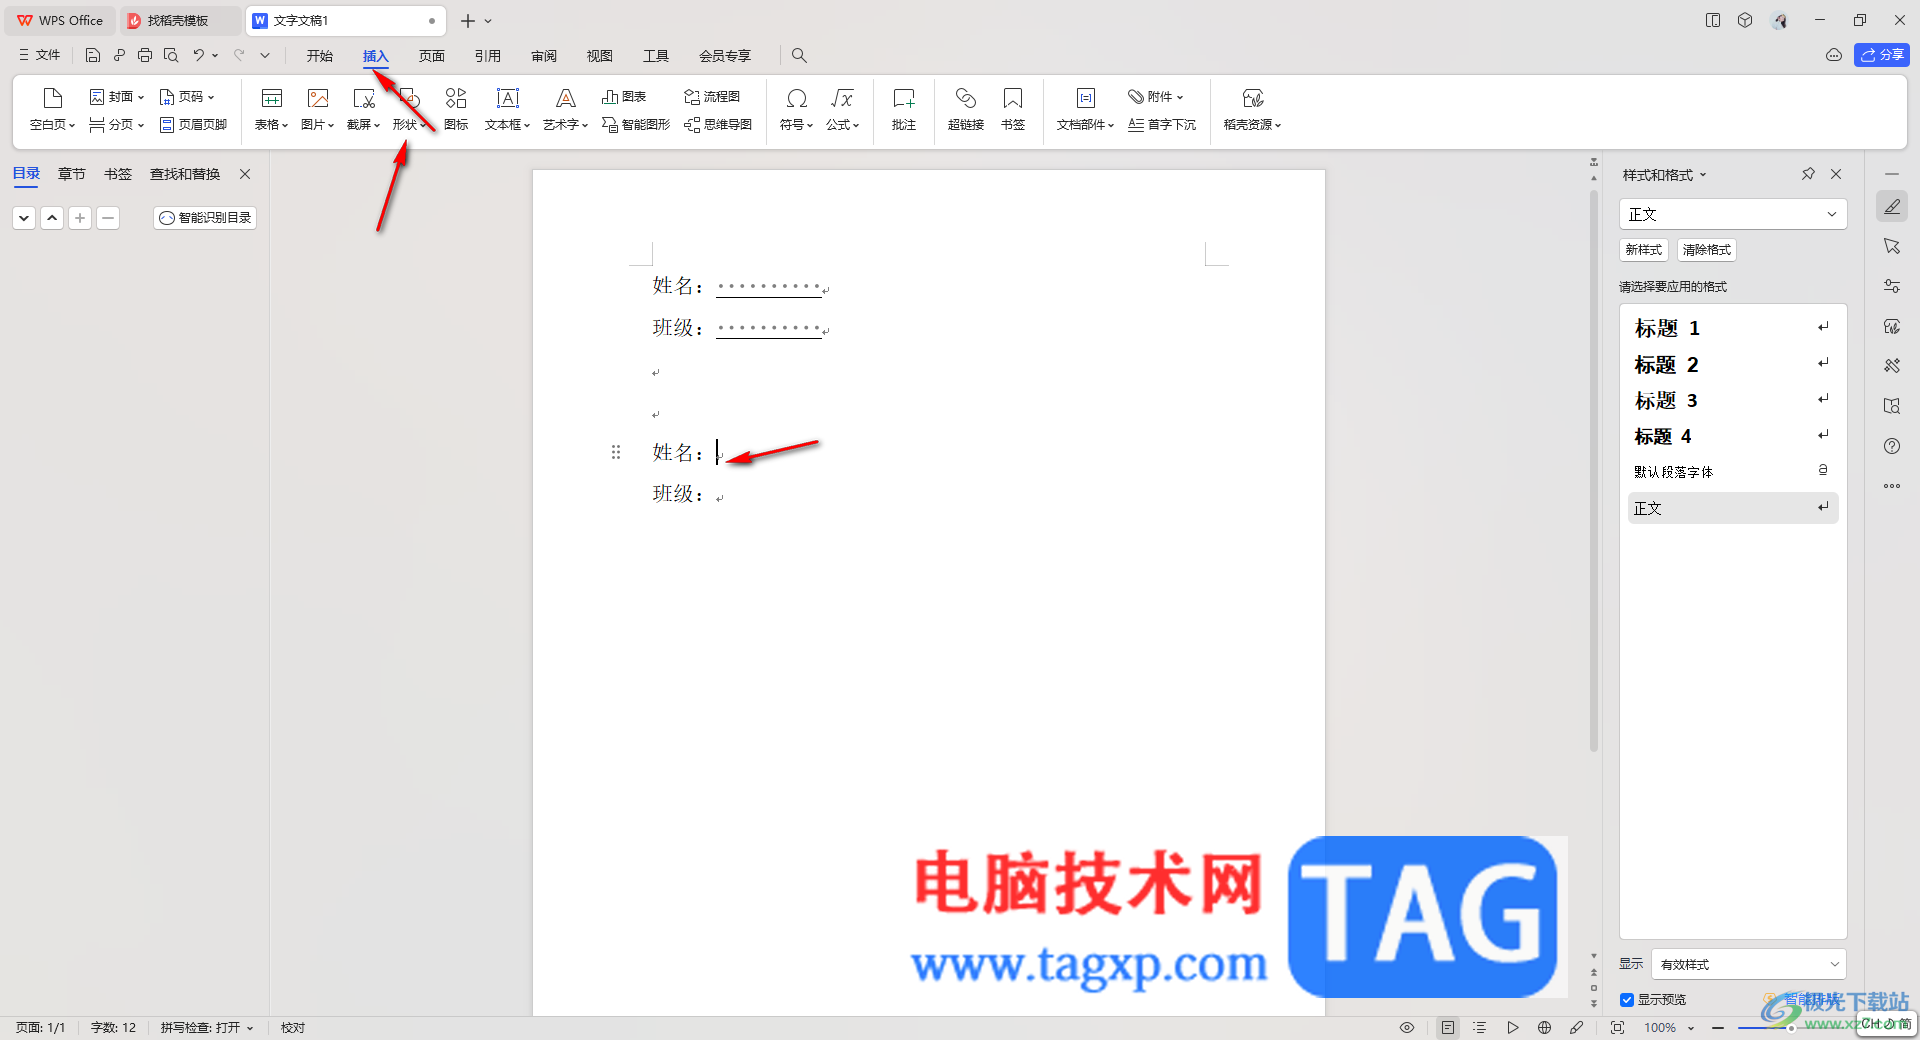Toggle eye protection mode in status bar
Viewport: 1920px width, 1040px height.
click(1407, 1027)
